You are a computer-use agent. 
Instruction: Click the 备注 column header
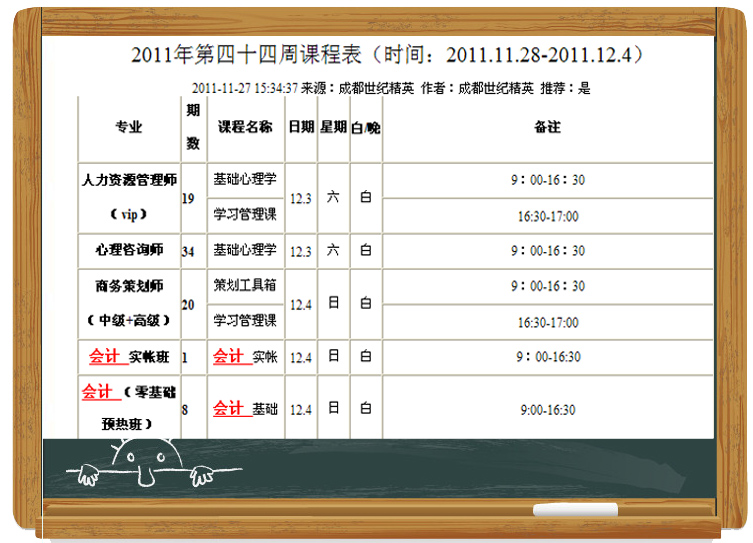[x=547, y=127]
